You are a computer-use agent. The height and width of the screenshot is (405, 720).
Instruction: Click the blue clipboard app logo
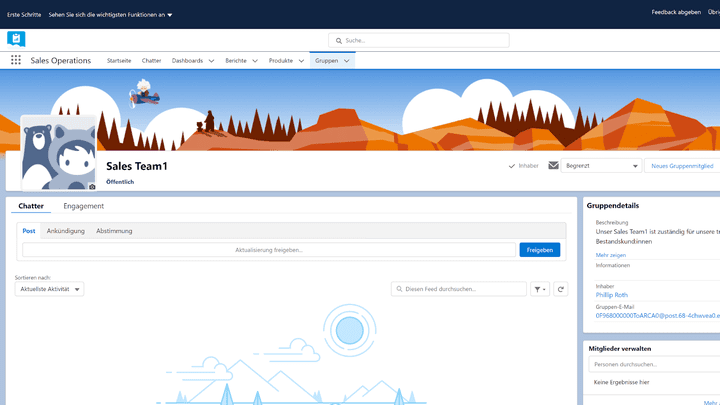[16, 39]
